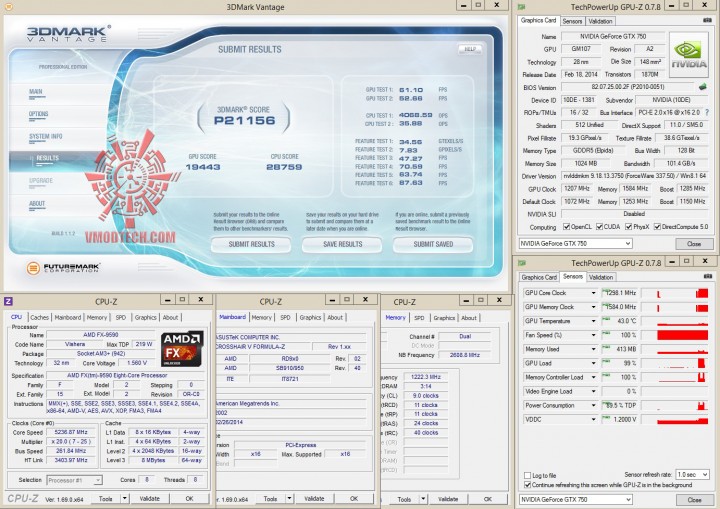Viewport: 720px width, 509px height.
Task: Click the NVIDIA logo in GPU-Z
Action: pyautogui.click(x=689, y=55)
